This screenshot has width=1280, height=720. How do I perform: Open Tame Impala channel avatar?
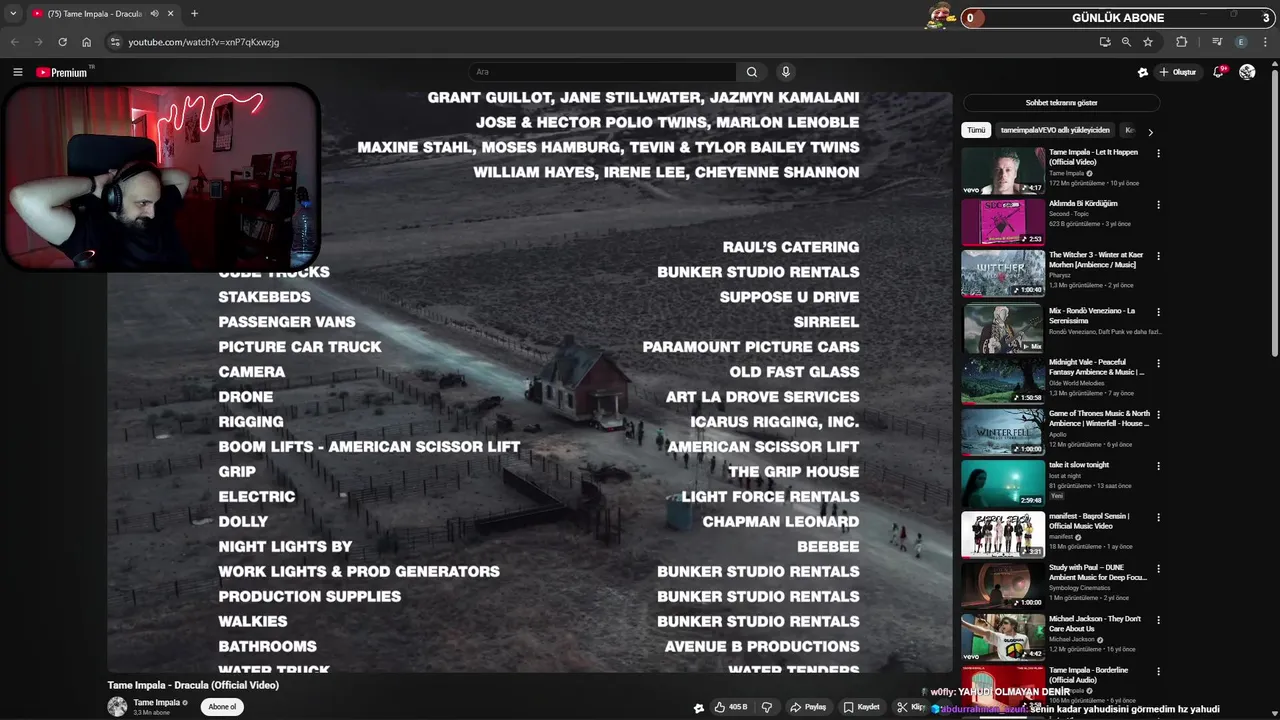click(x=117, y=707)
